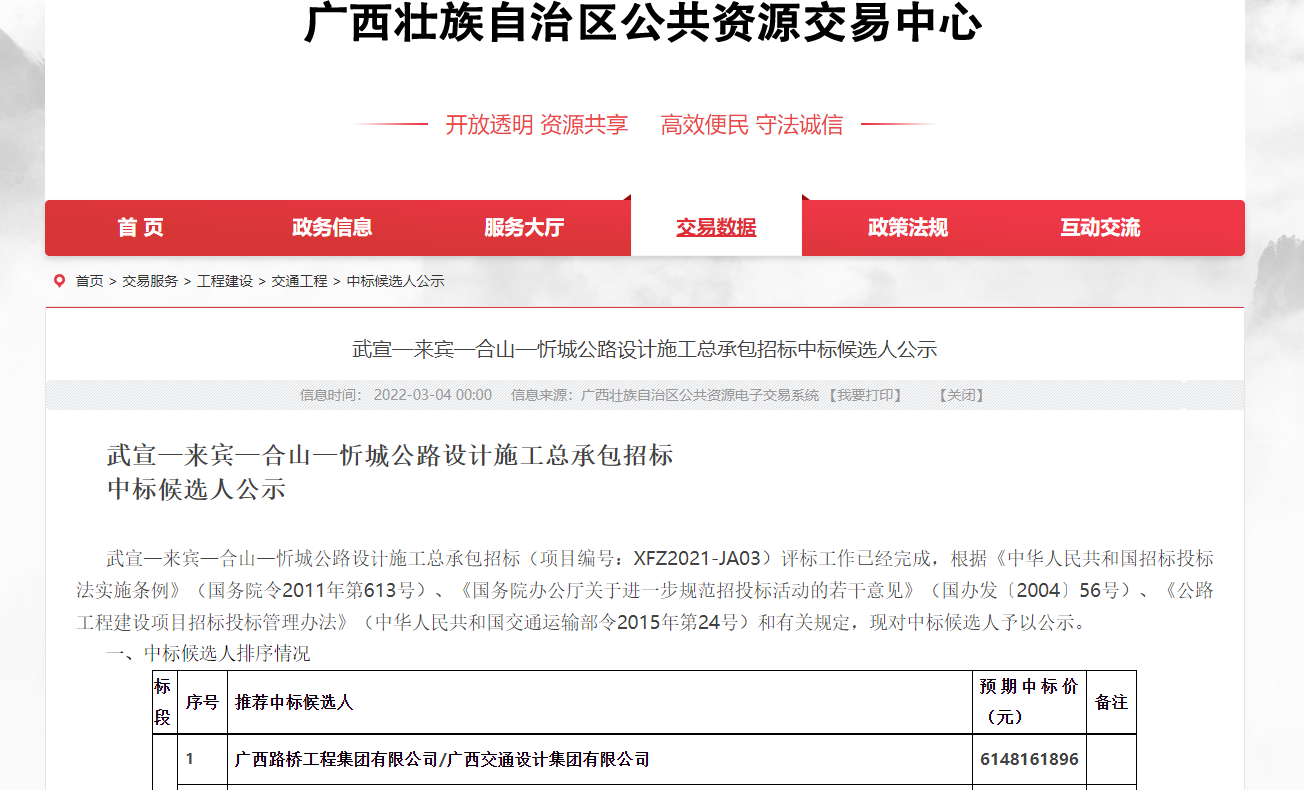Click the 一、中标候选人排序情况 section heading
Viewport: 1304px width, 790px height.
(x=208, y=654)
